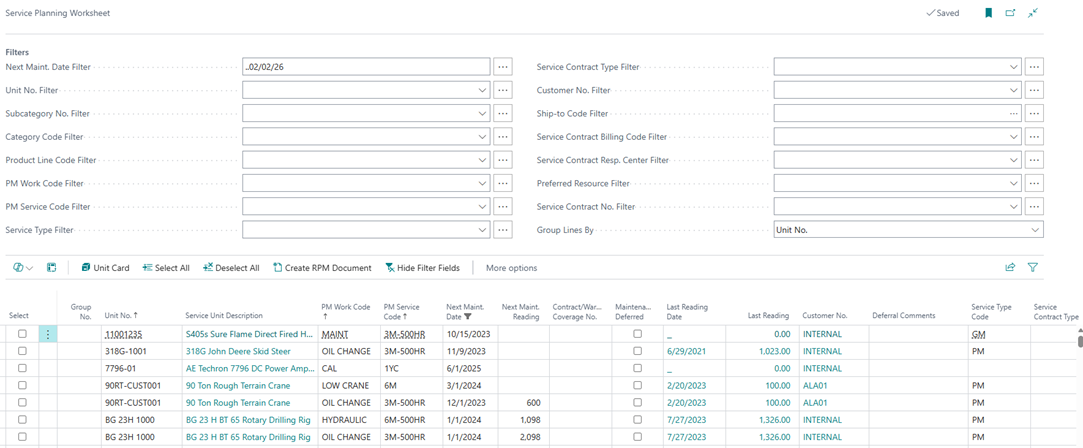Expand the Subcategory No. Filter dropdown
Image resolution: width=1083 pixels, height=448 pixels.
[x=482, y=113]
